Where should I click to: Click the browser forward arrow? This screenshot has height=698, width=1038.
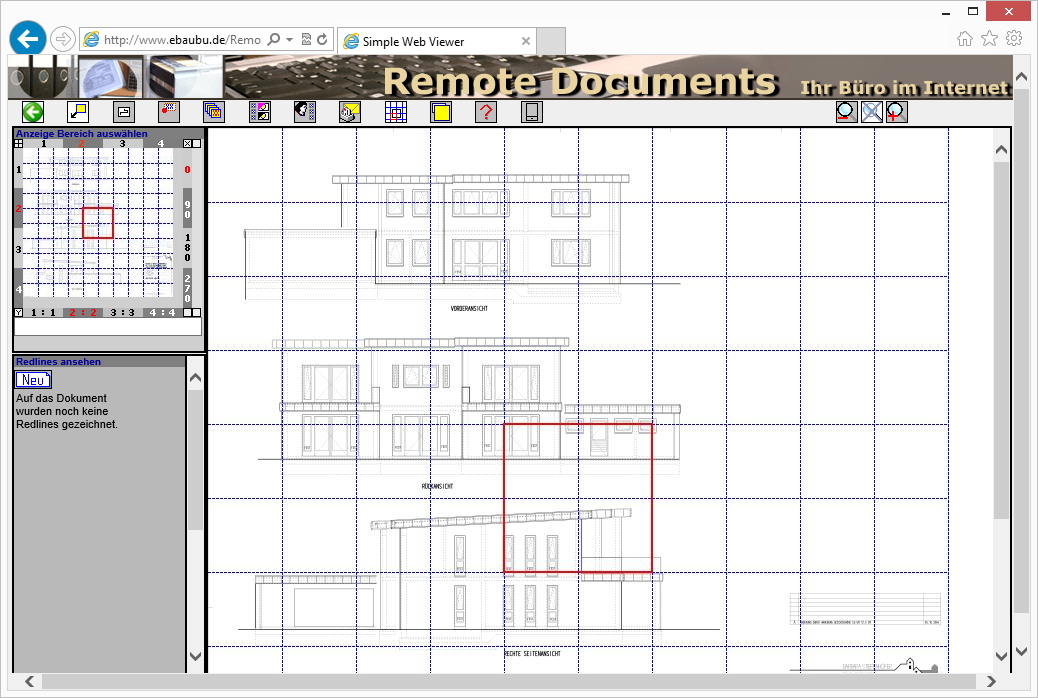click(x=63, y=39)
